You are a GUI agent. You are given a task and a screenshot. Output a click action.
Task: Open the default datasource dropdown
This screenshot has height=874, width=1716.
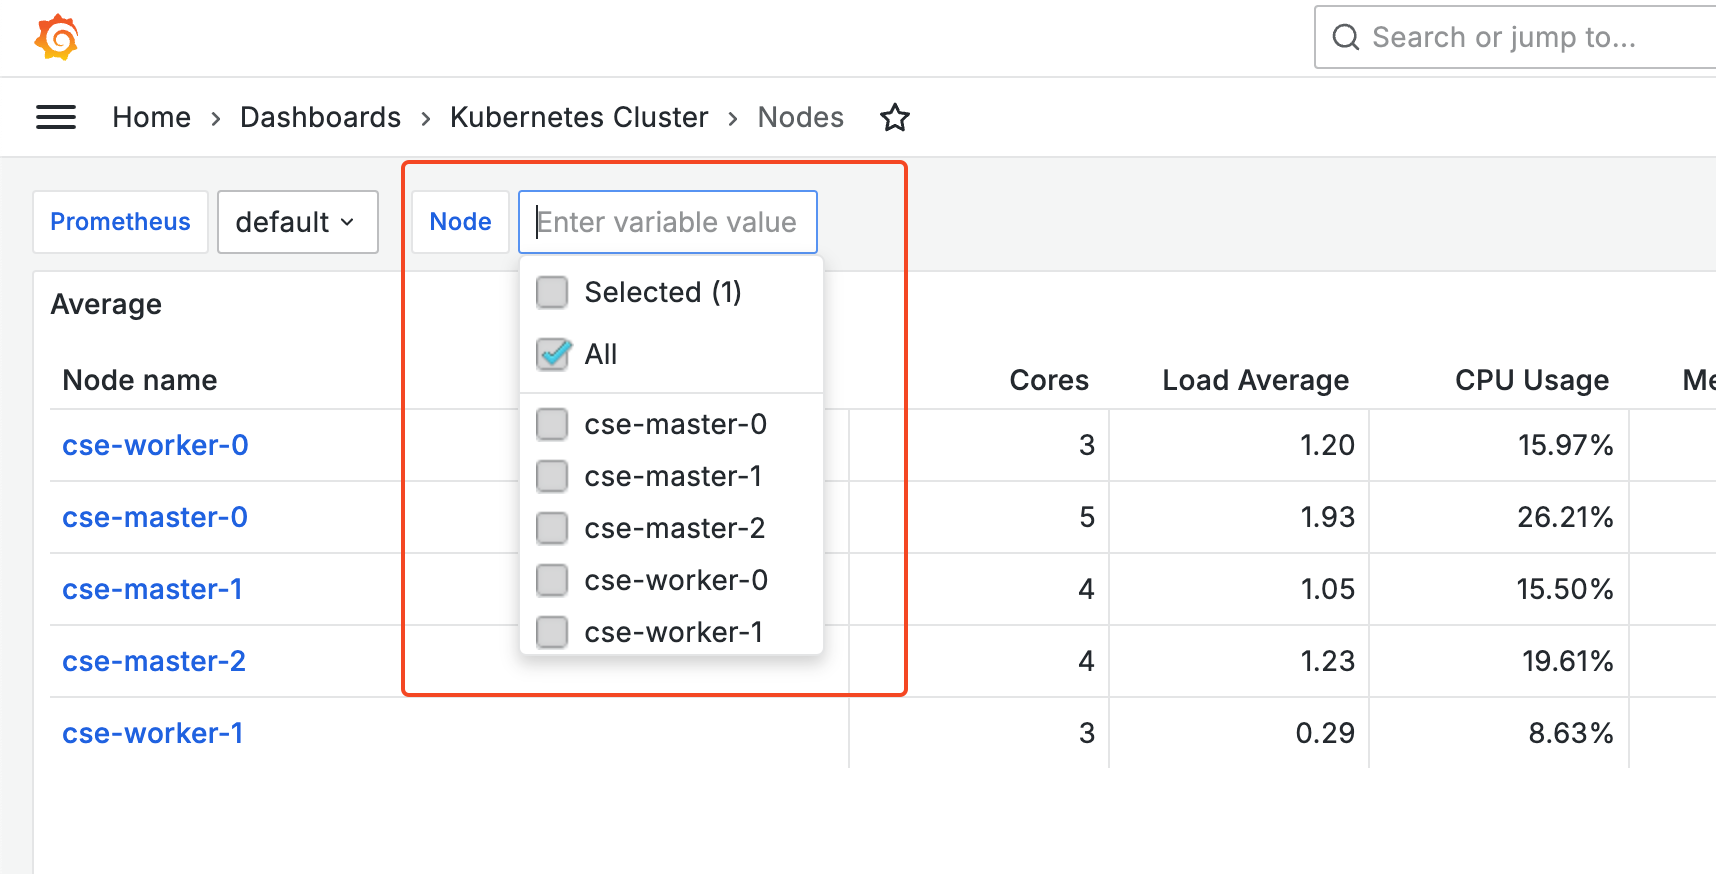(297, 222)
